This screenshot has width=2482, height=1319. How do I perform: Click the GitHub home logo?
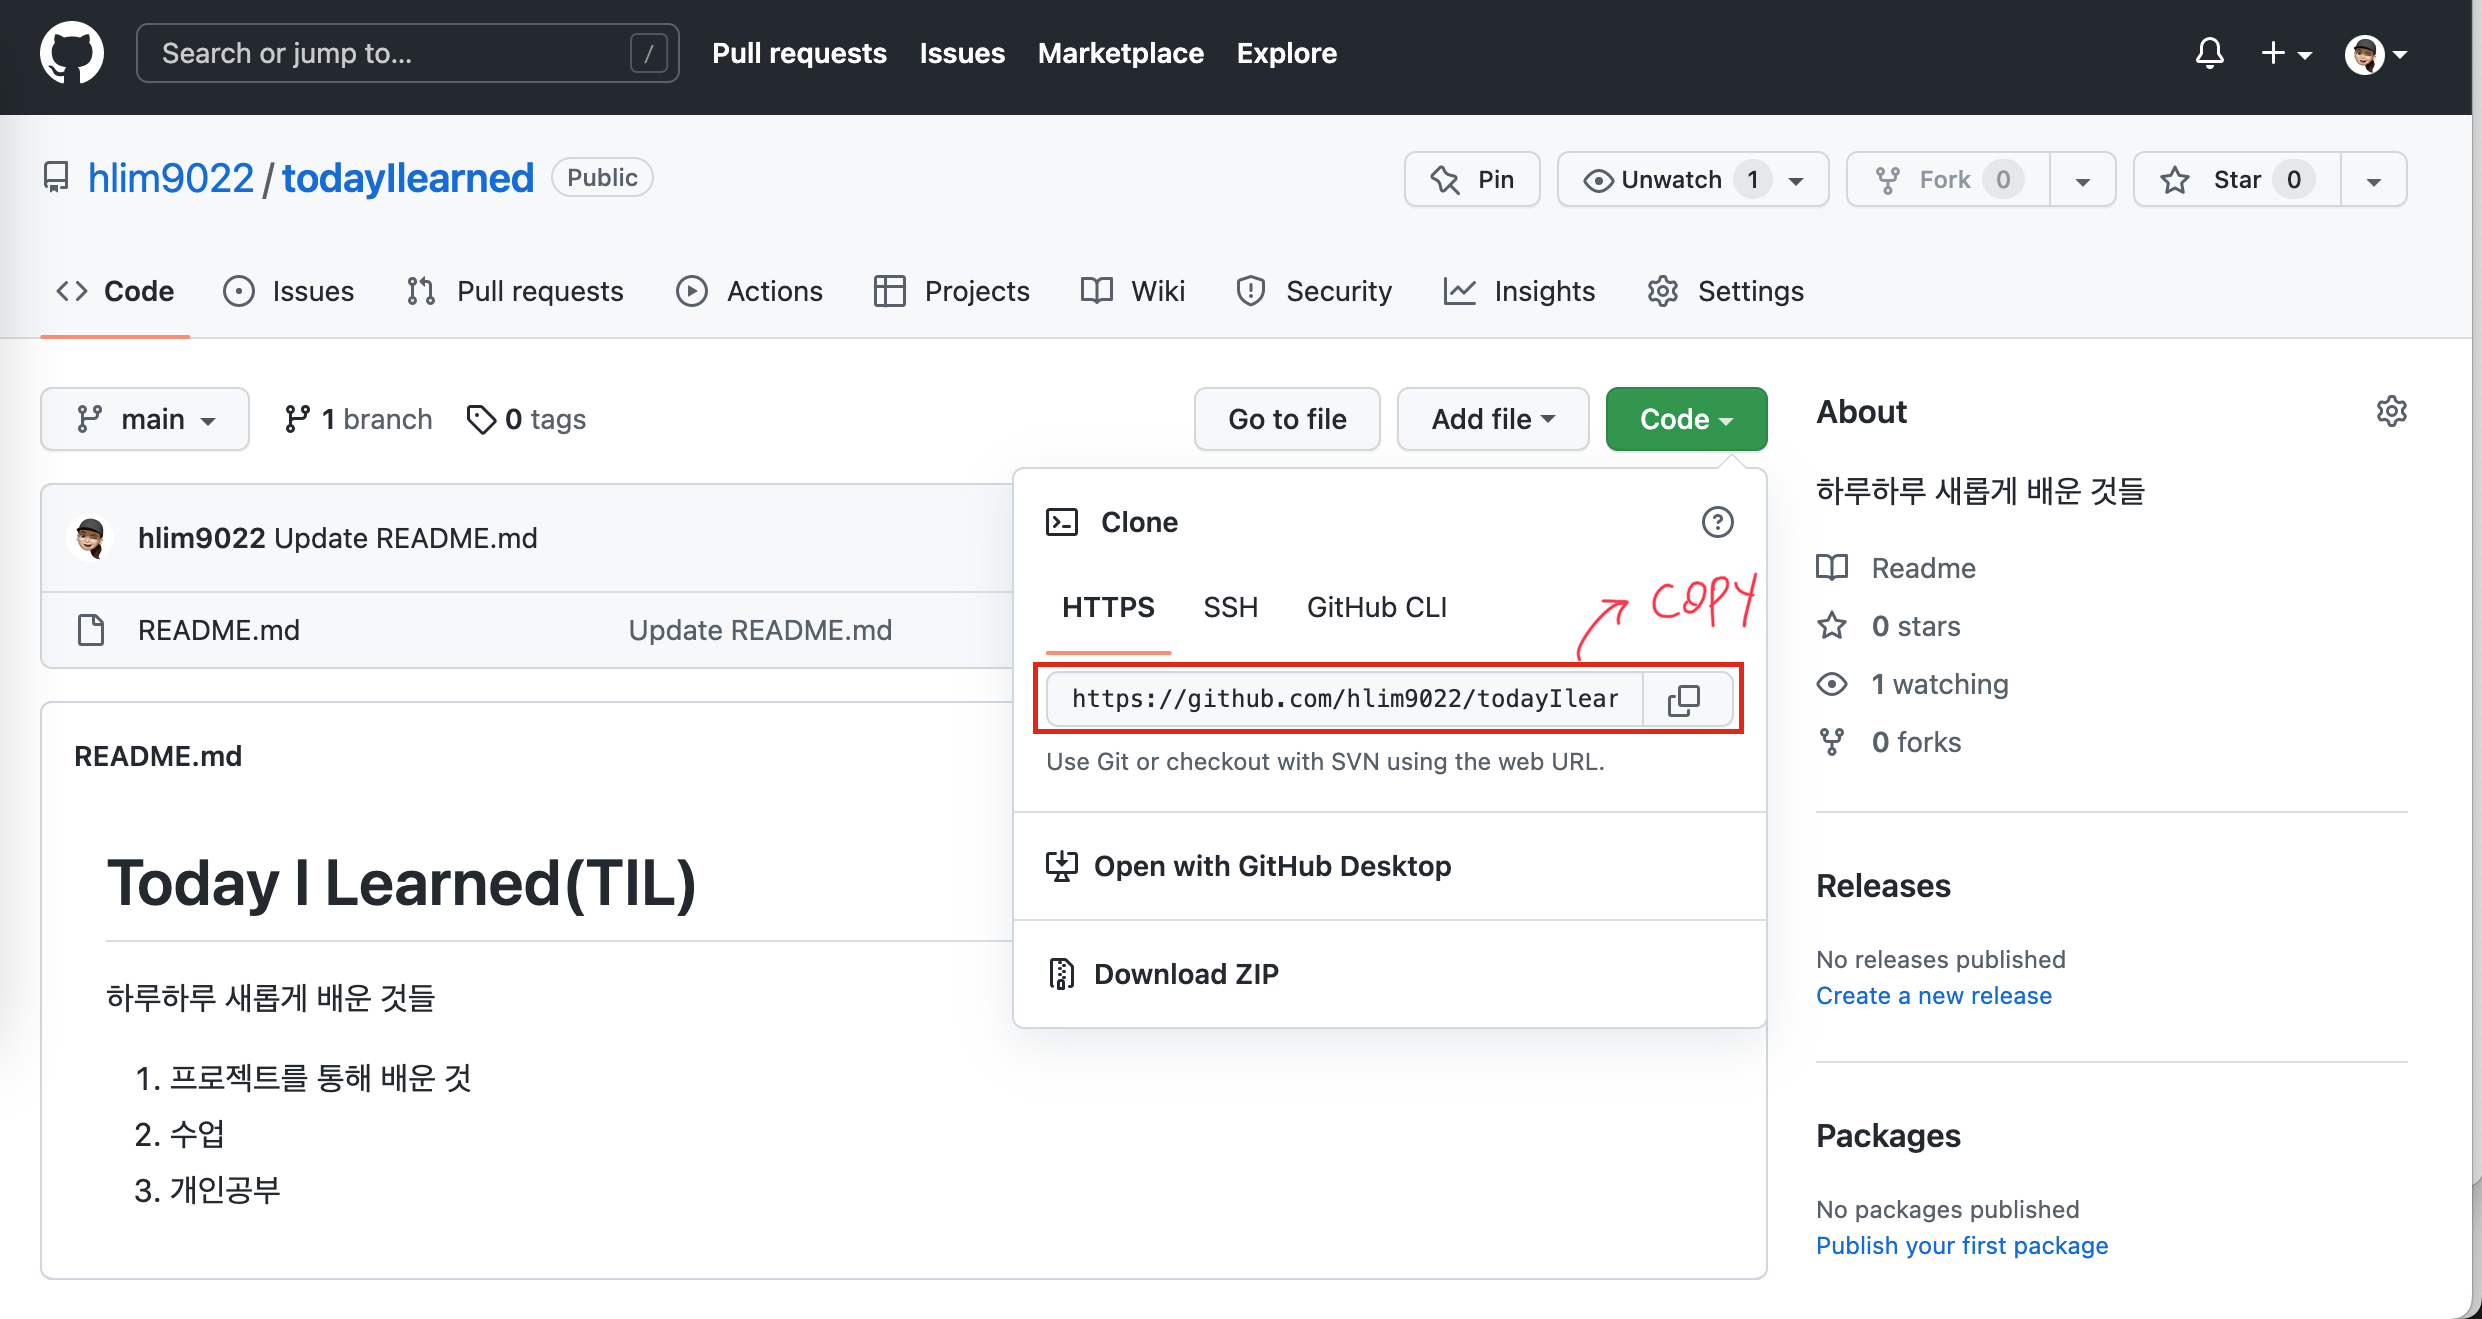point(71,52)
